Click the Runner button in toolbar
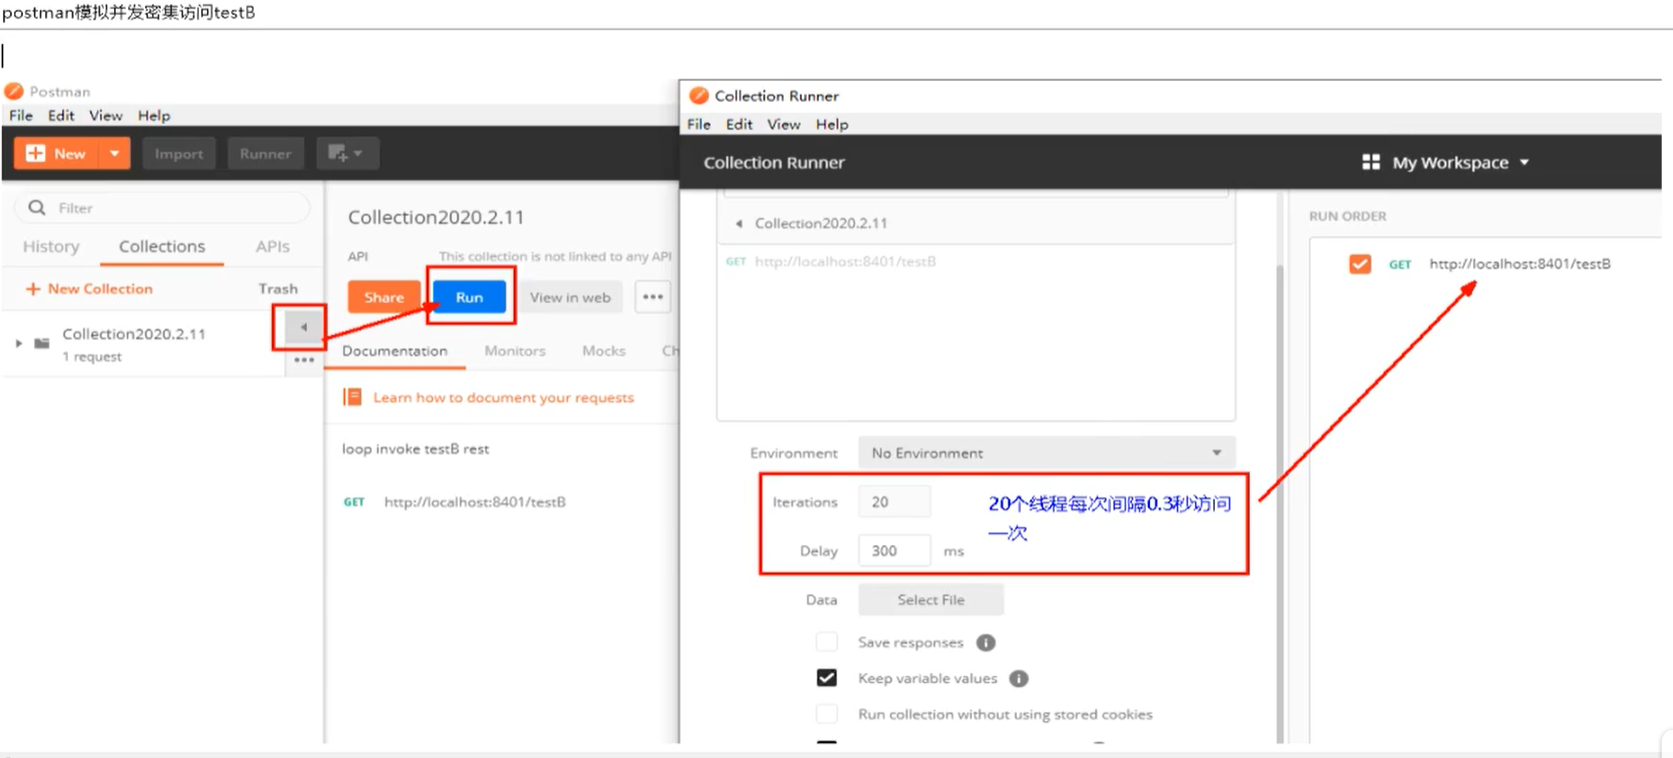Image resolution: width=1673 pixels, height=758 pixels. (265, 153)
